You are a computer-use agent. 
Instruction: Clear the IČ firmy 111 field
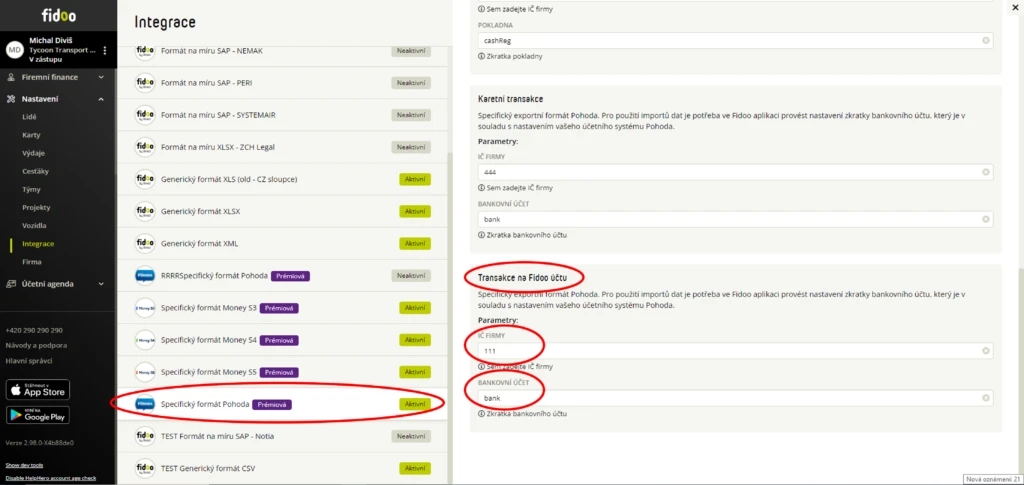tap(986, 351)
